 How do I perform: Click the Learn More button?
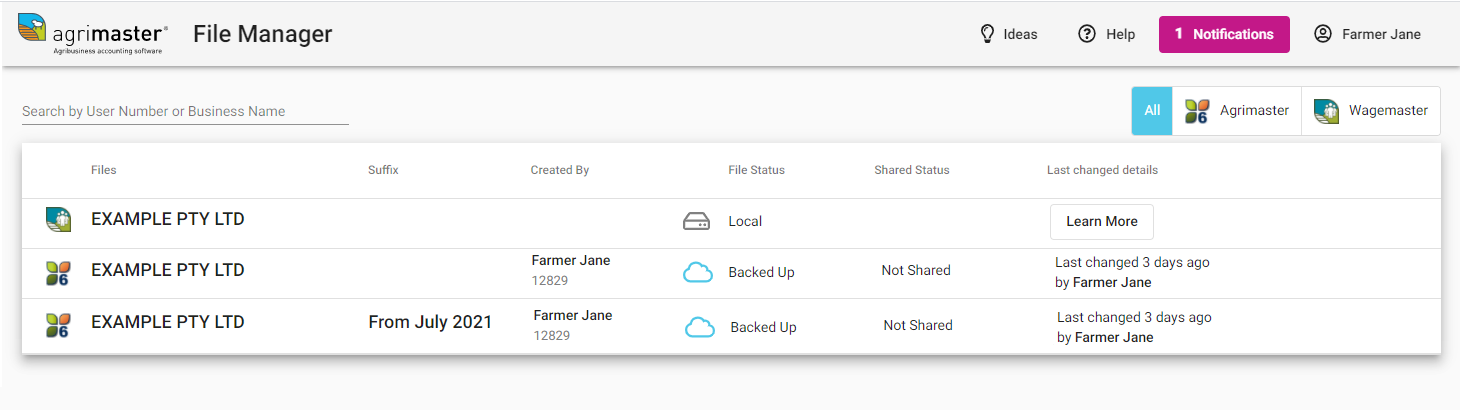(x=1102, y=222)
